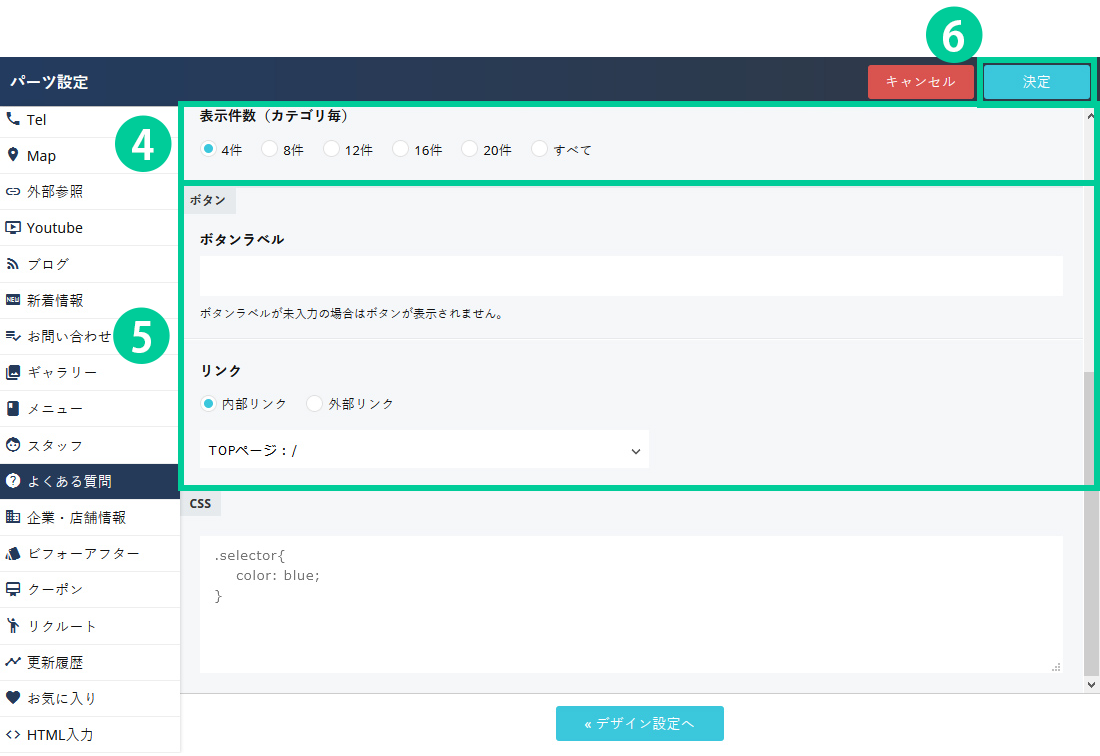Click the gallery image icon
1100x756 pixels.
click(13, 372)
